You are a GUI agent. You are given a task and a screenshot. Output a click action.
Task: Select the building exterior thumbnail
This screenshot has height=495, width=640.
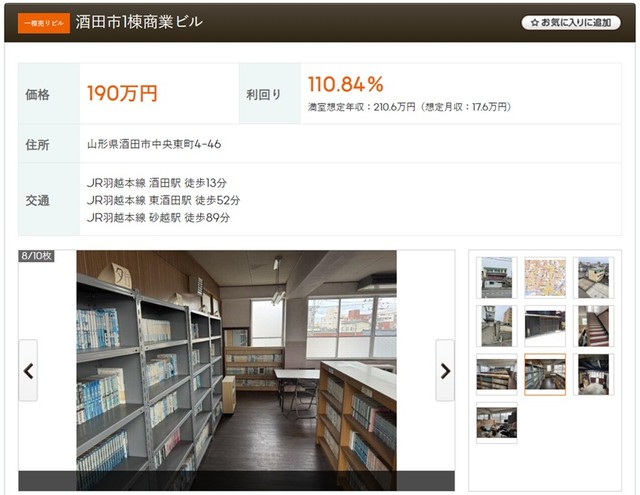[496, 277]
